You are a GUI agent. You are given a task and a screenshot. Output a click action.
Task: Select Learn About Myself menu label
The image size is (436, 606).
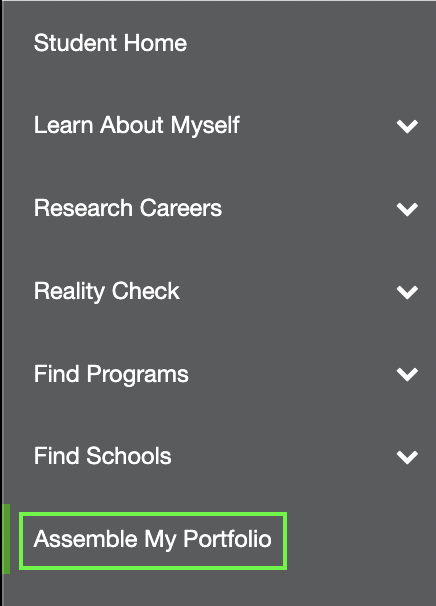point(137,126)
